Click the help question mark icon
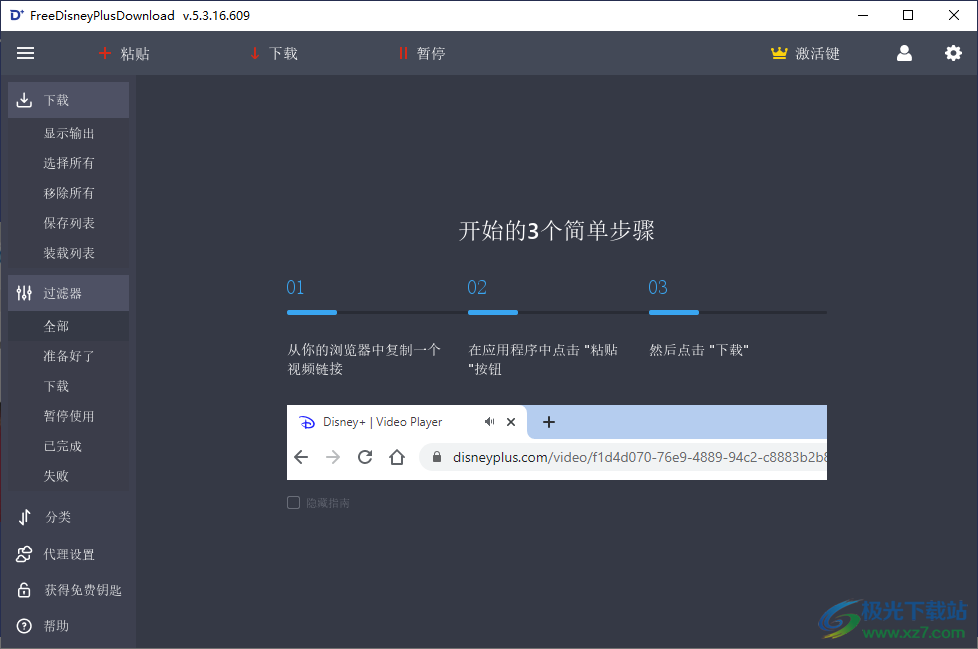Viewport: 978px width, 649px height. (24, 626)
